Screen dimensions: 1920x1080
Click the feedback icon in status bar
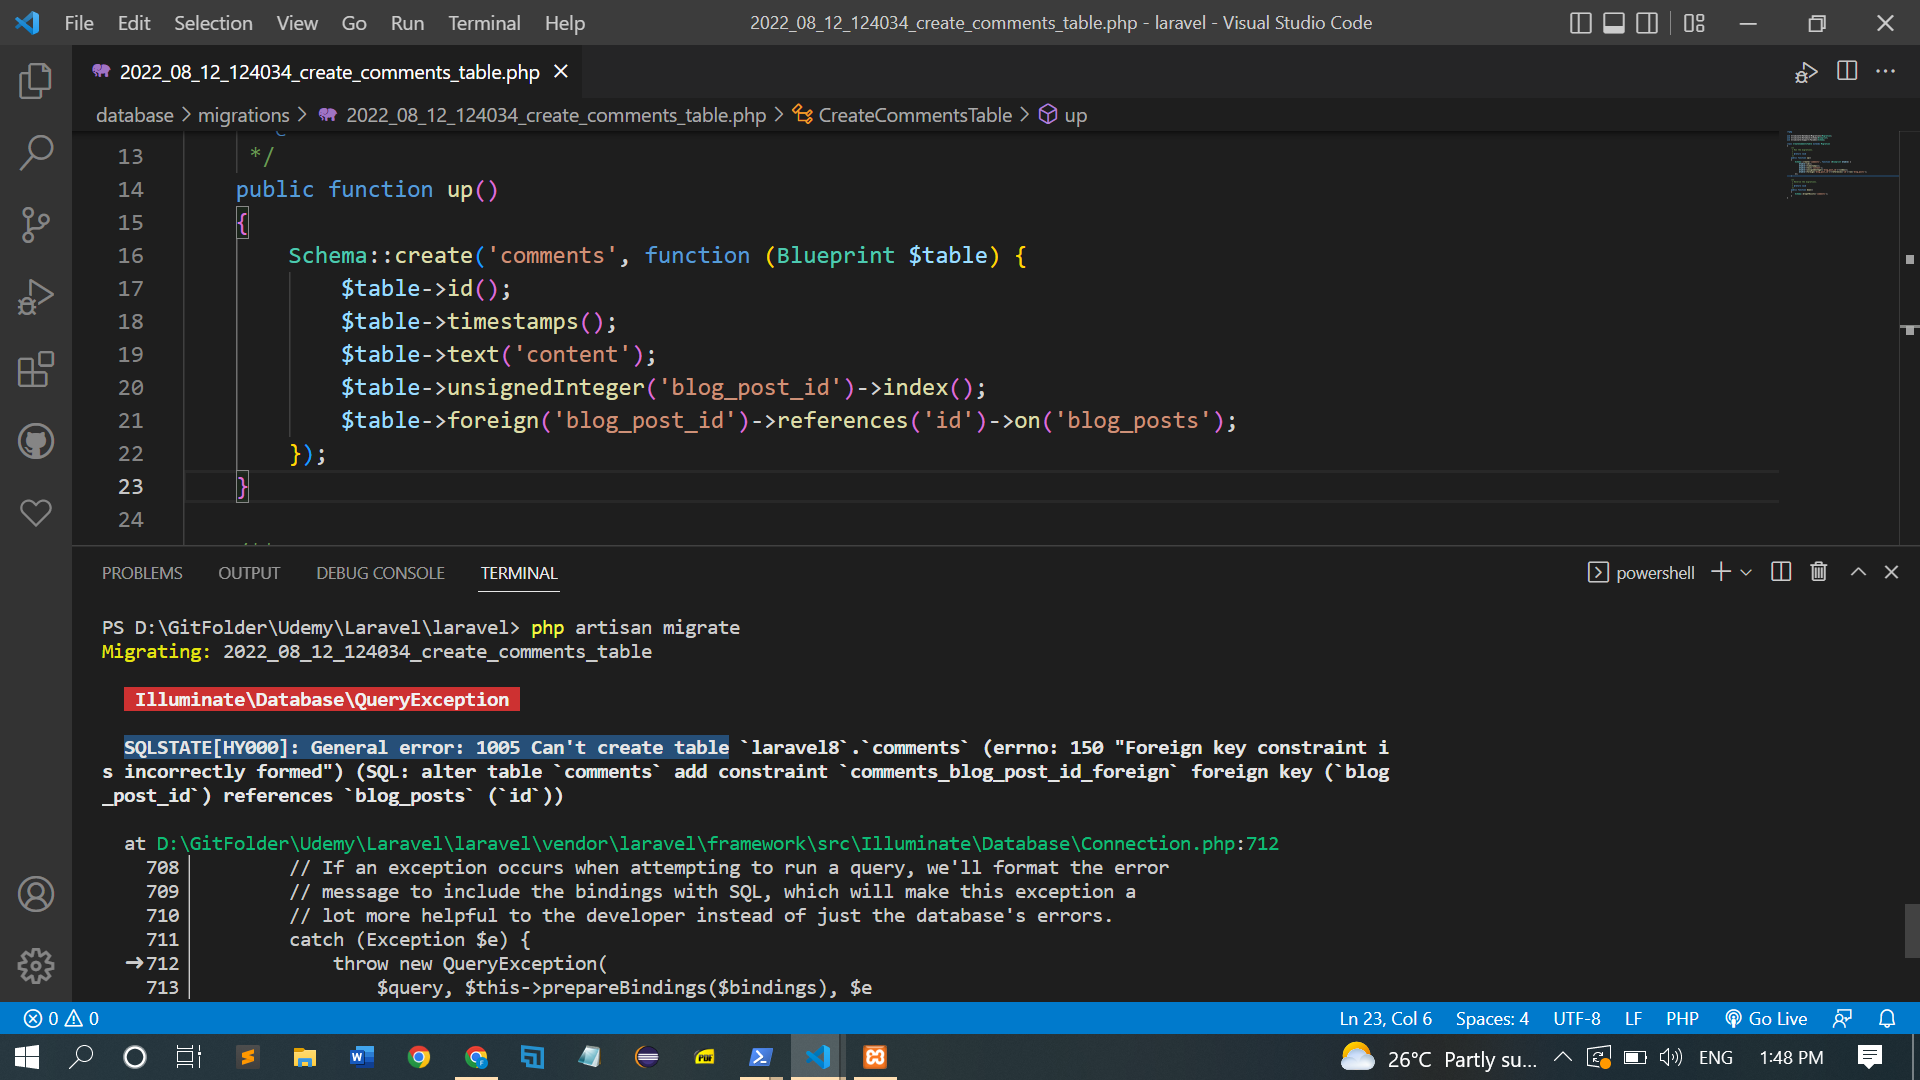click(1842, 1018)
